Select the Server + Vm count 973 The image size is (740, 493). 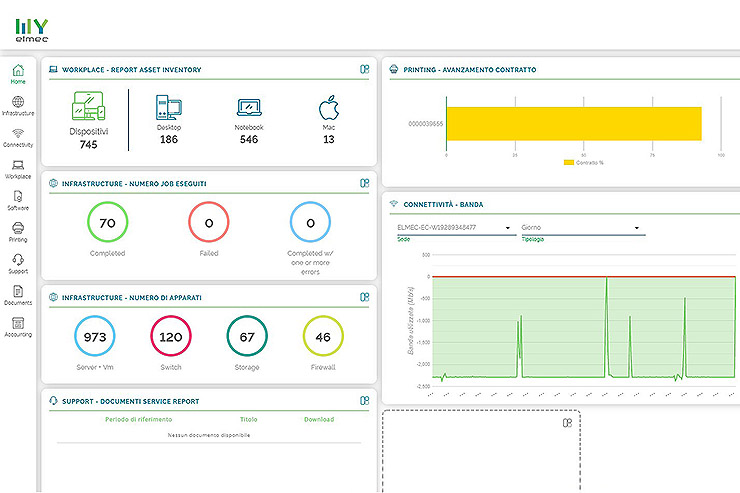pos(96,337)
